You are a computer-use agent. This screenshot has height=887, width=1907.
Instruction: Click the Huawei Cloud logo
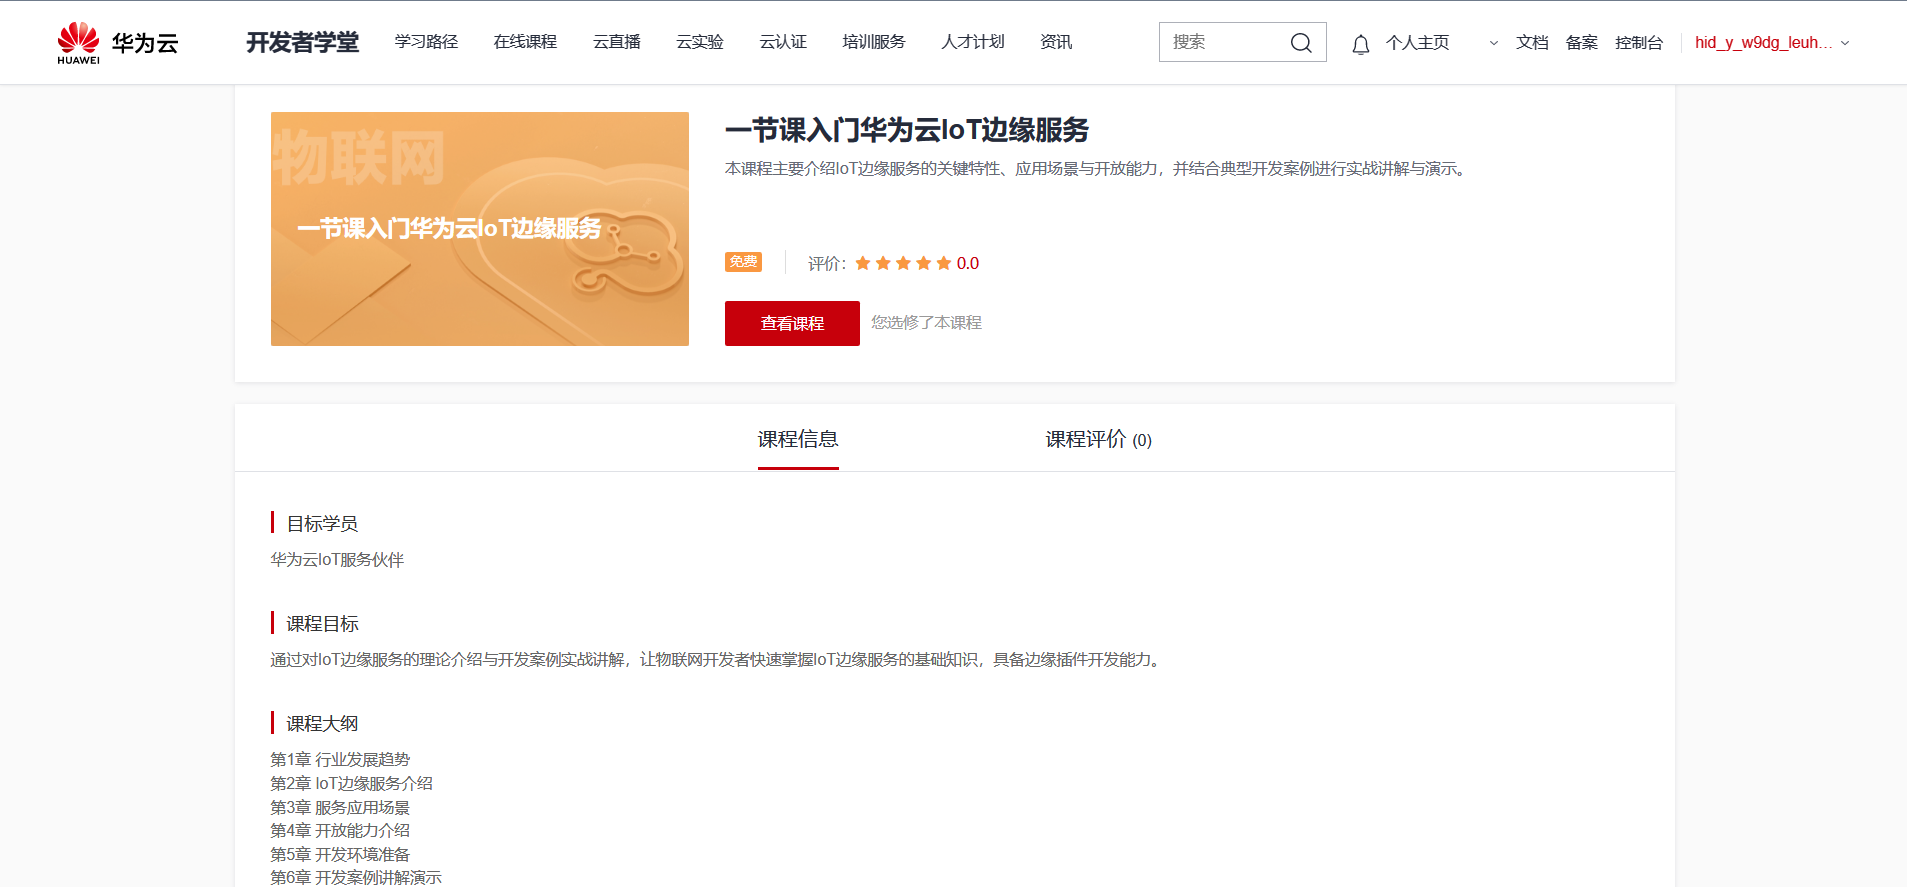coord(118,43)
